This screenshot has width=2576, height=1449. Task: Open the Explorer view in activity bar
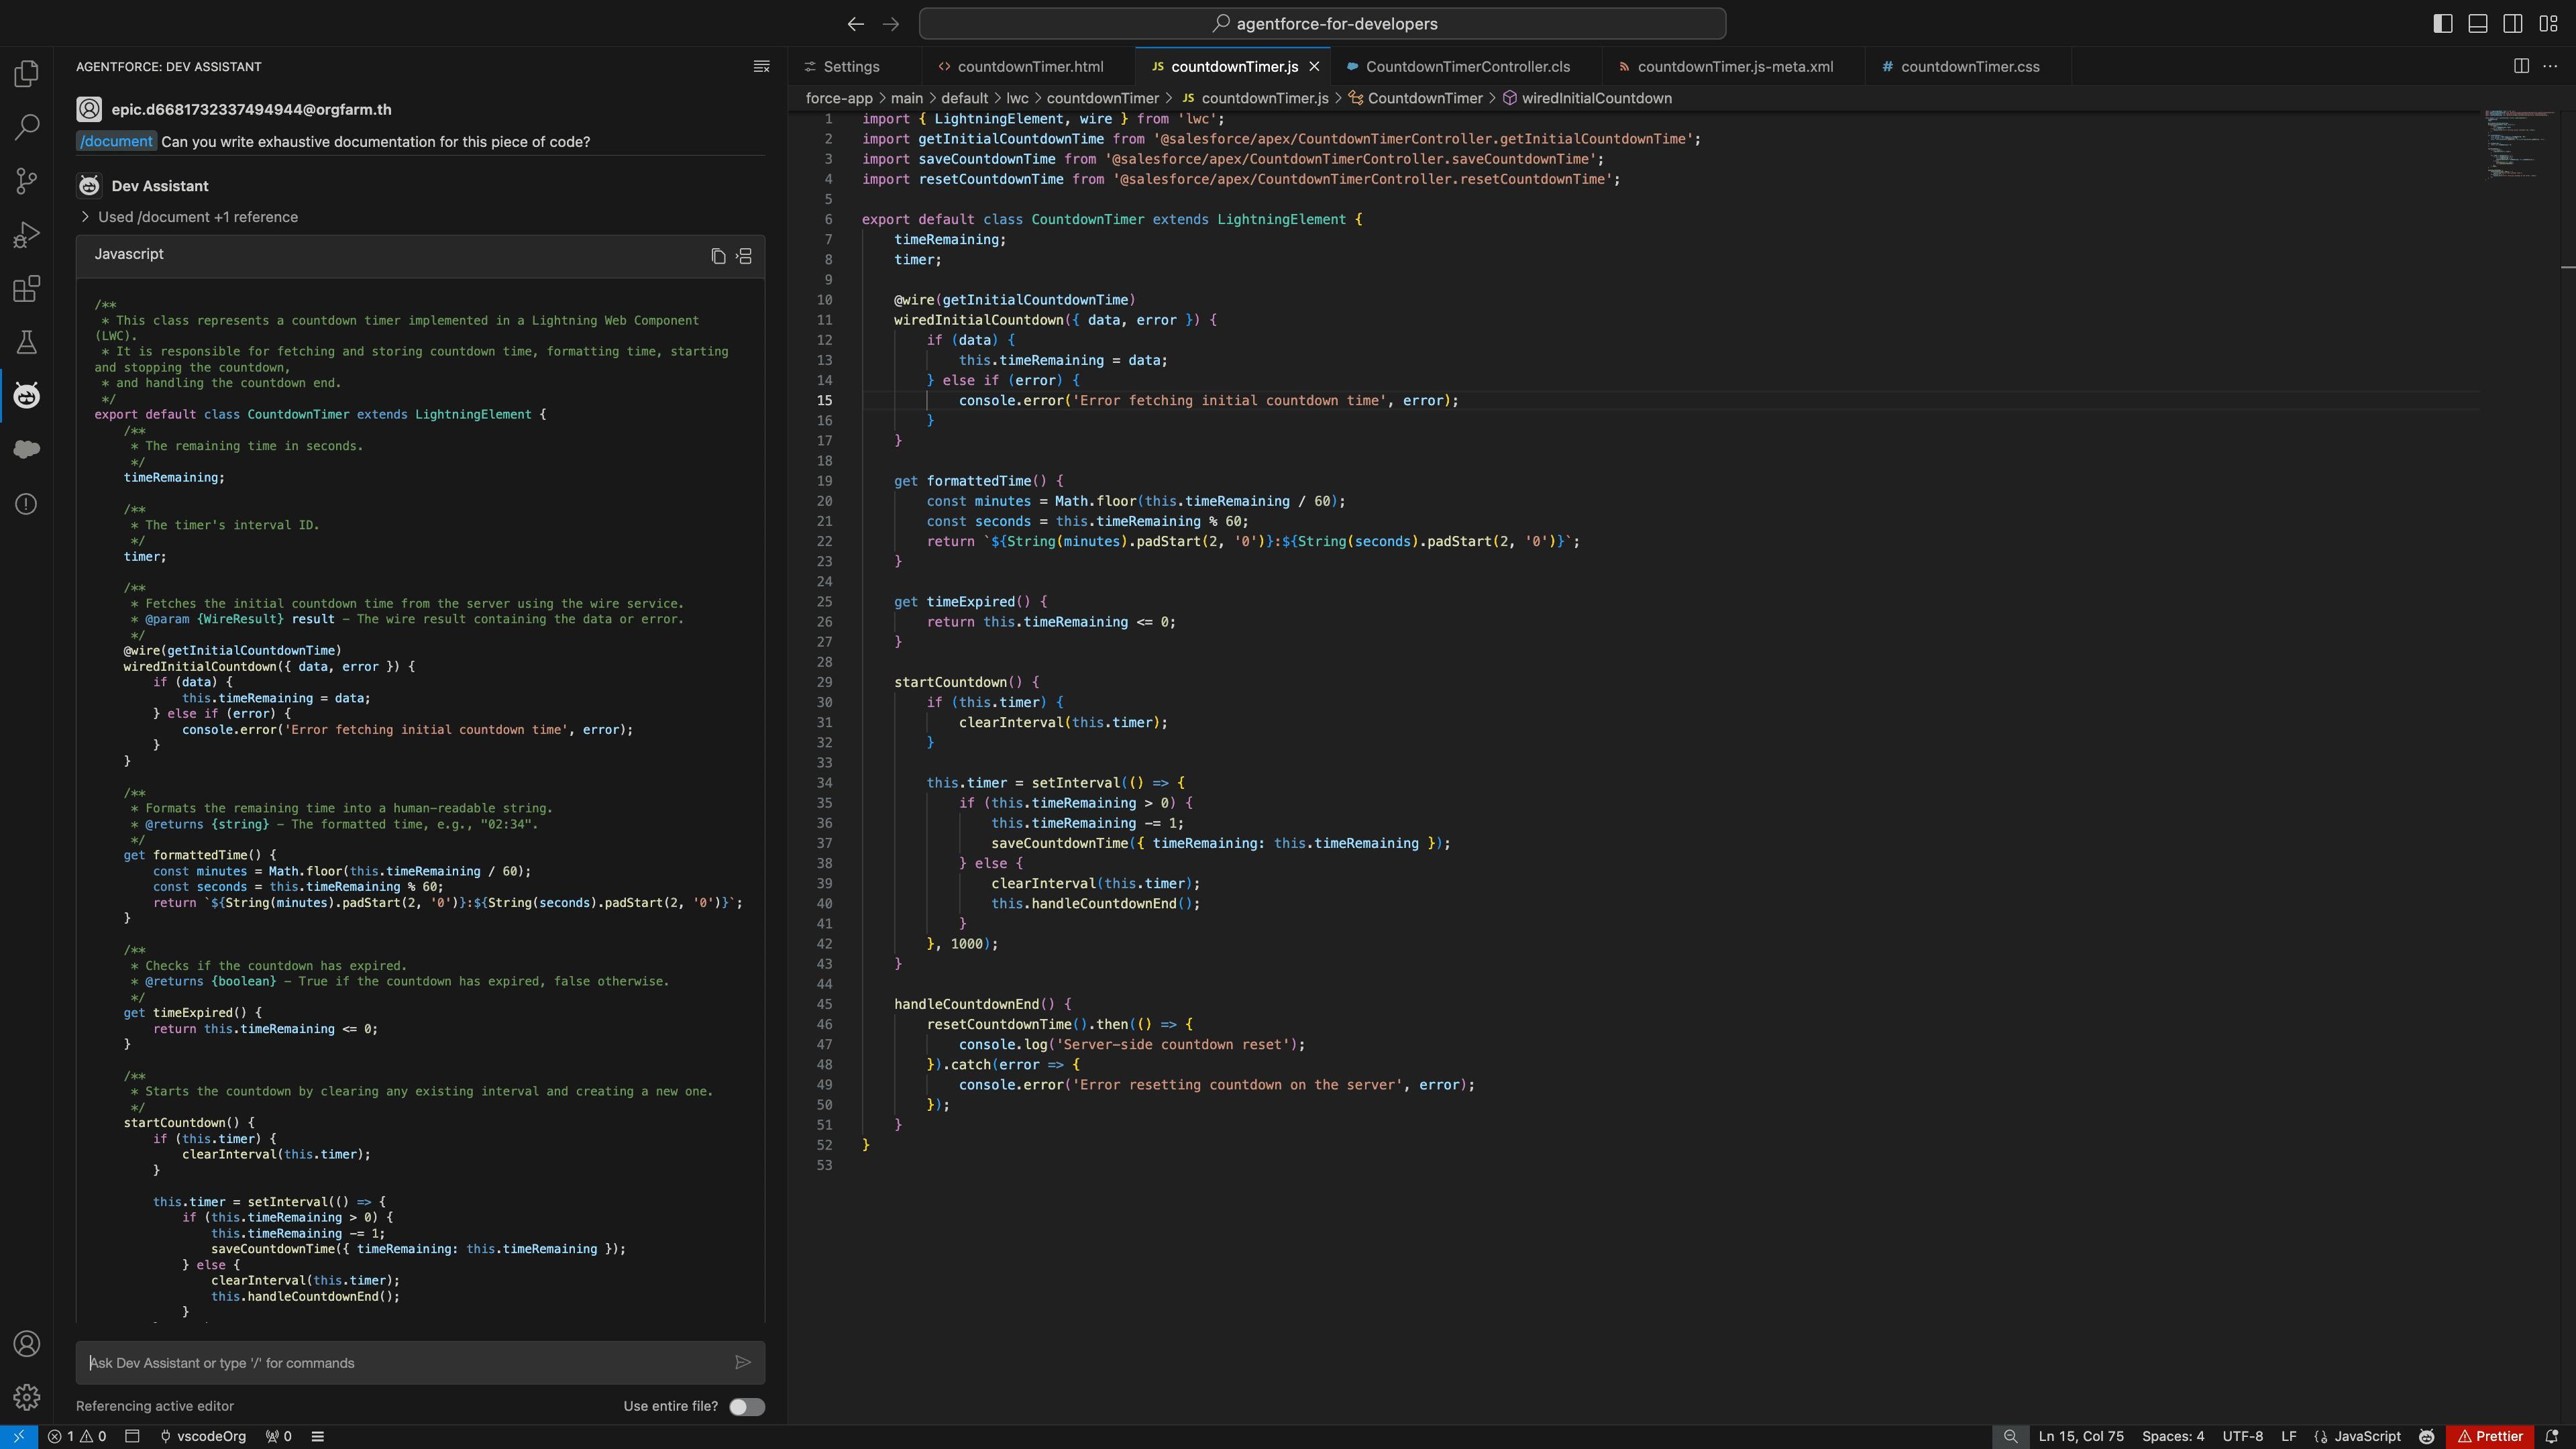click(x=27, y=73)
